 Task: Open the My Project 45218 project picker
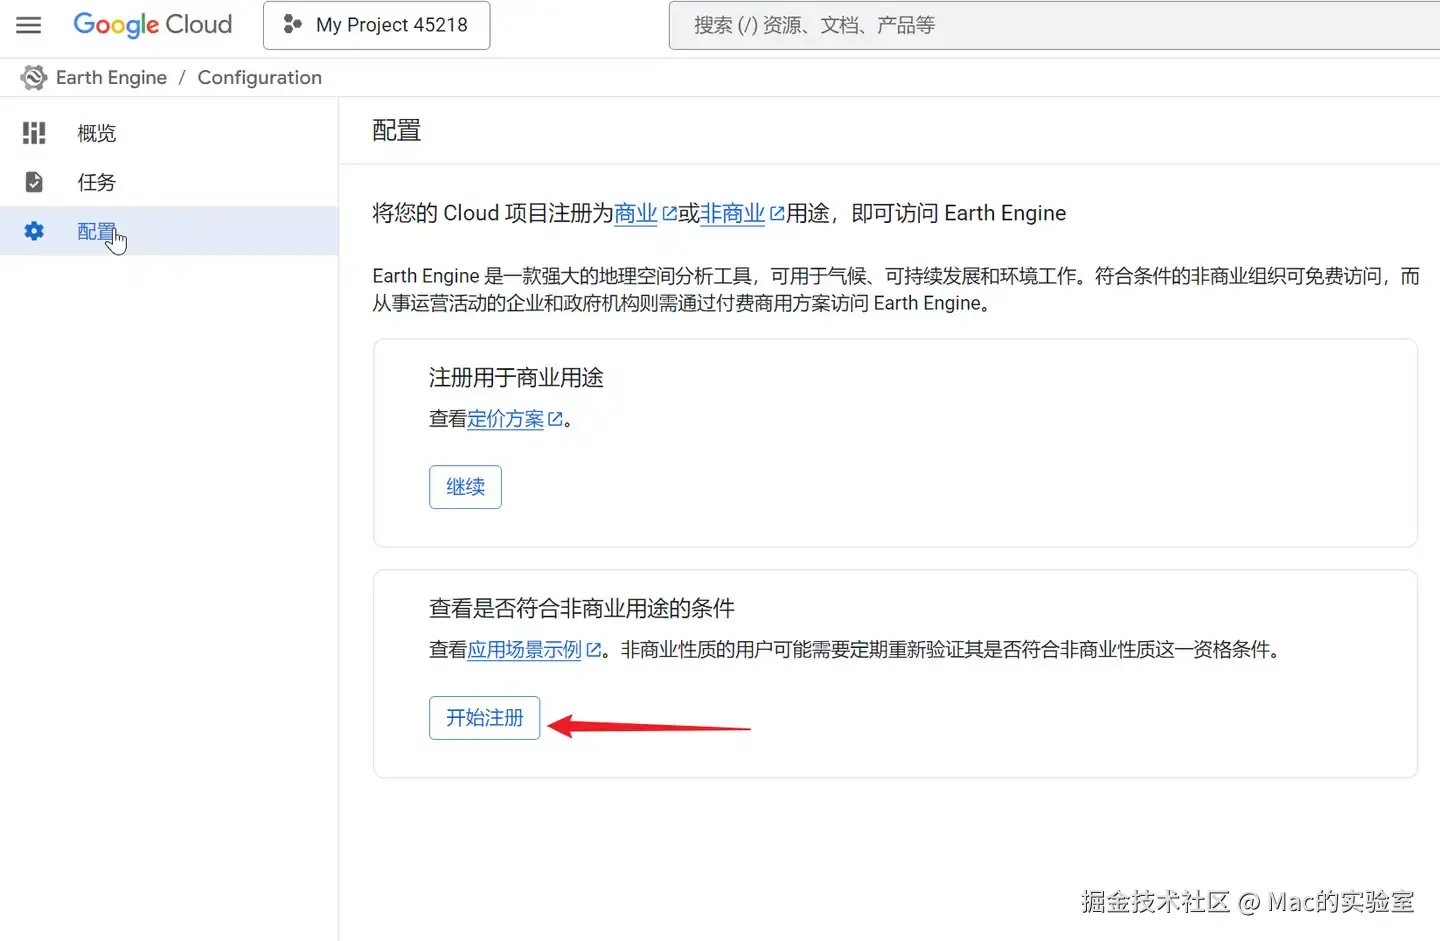[x=376, y=25]
